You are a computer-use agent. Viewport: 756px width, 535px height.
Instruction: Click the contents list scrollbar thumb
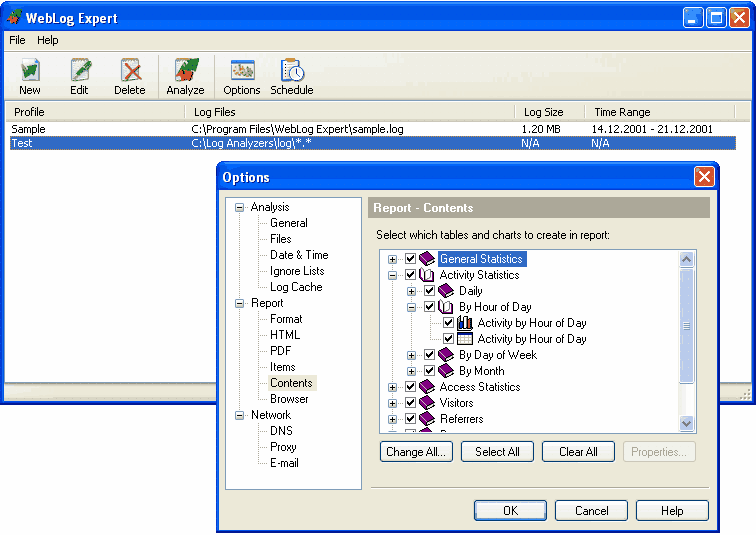[687, 326]
